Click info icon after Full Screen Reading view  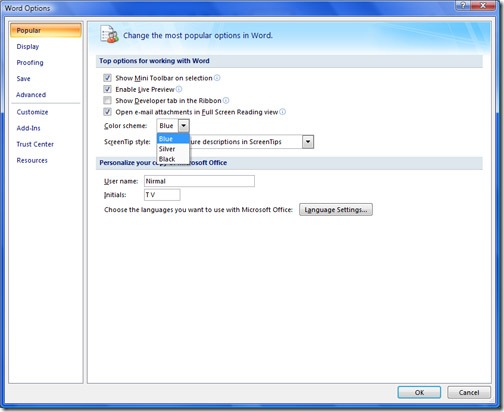pyautogui.click(x=283, y=112)
